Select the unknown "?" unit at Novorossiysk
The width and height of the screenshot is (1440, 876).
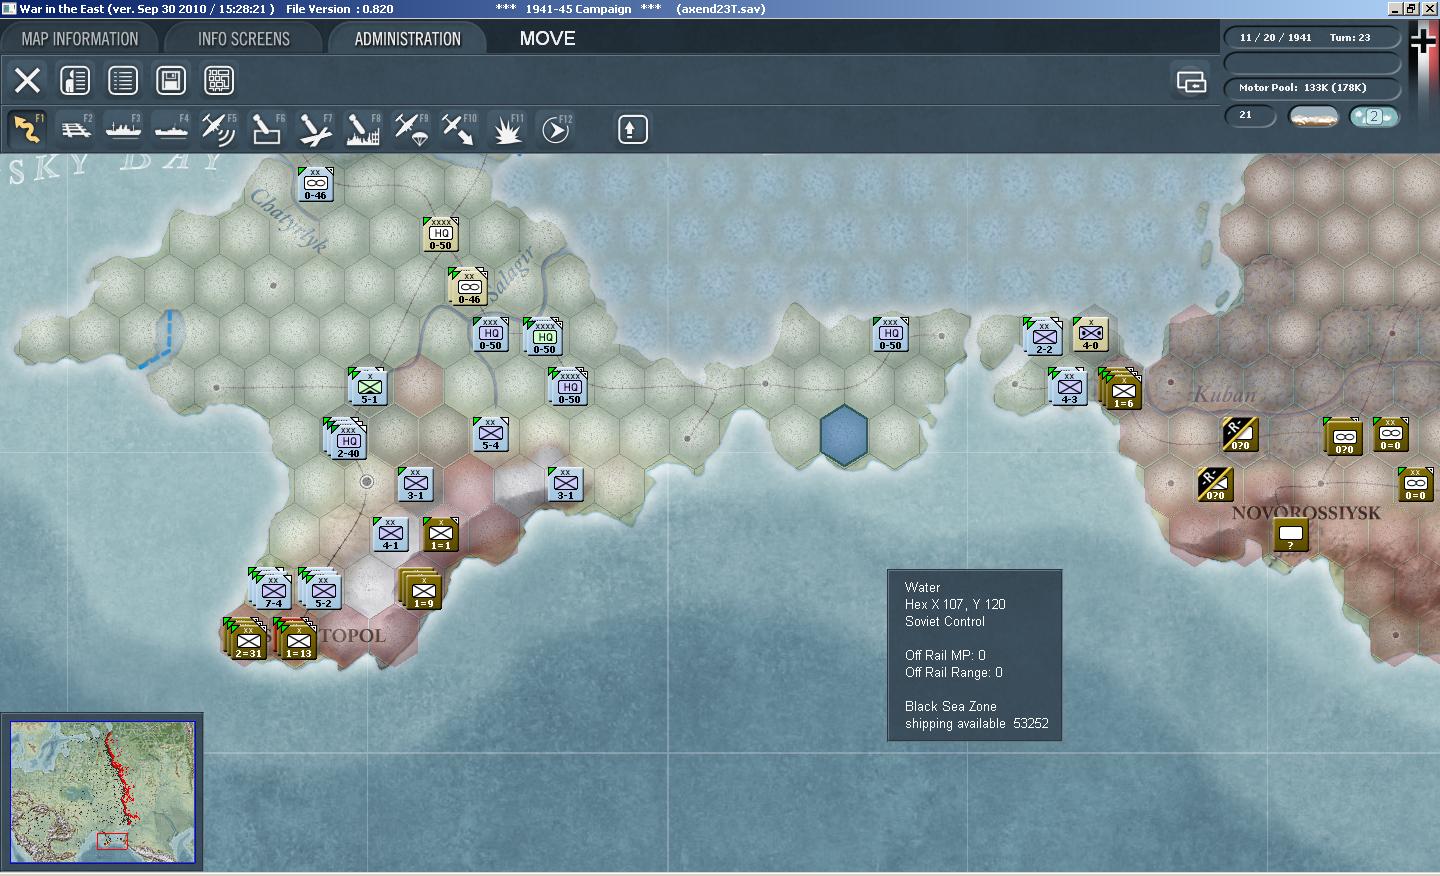(x=1291, y=535)
